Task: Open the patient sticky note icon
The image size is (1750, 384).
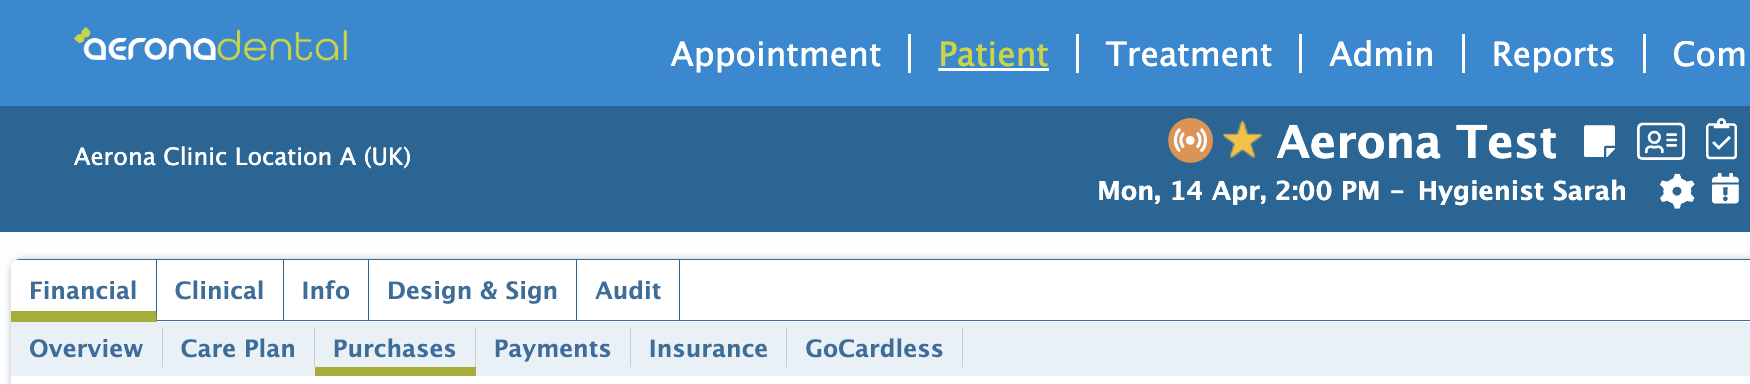Action: (1600, 142)
